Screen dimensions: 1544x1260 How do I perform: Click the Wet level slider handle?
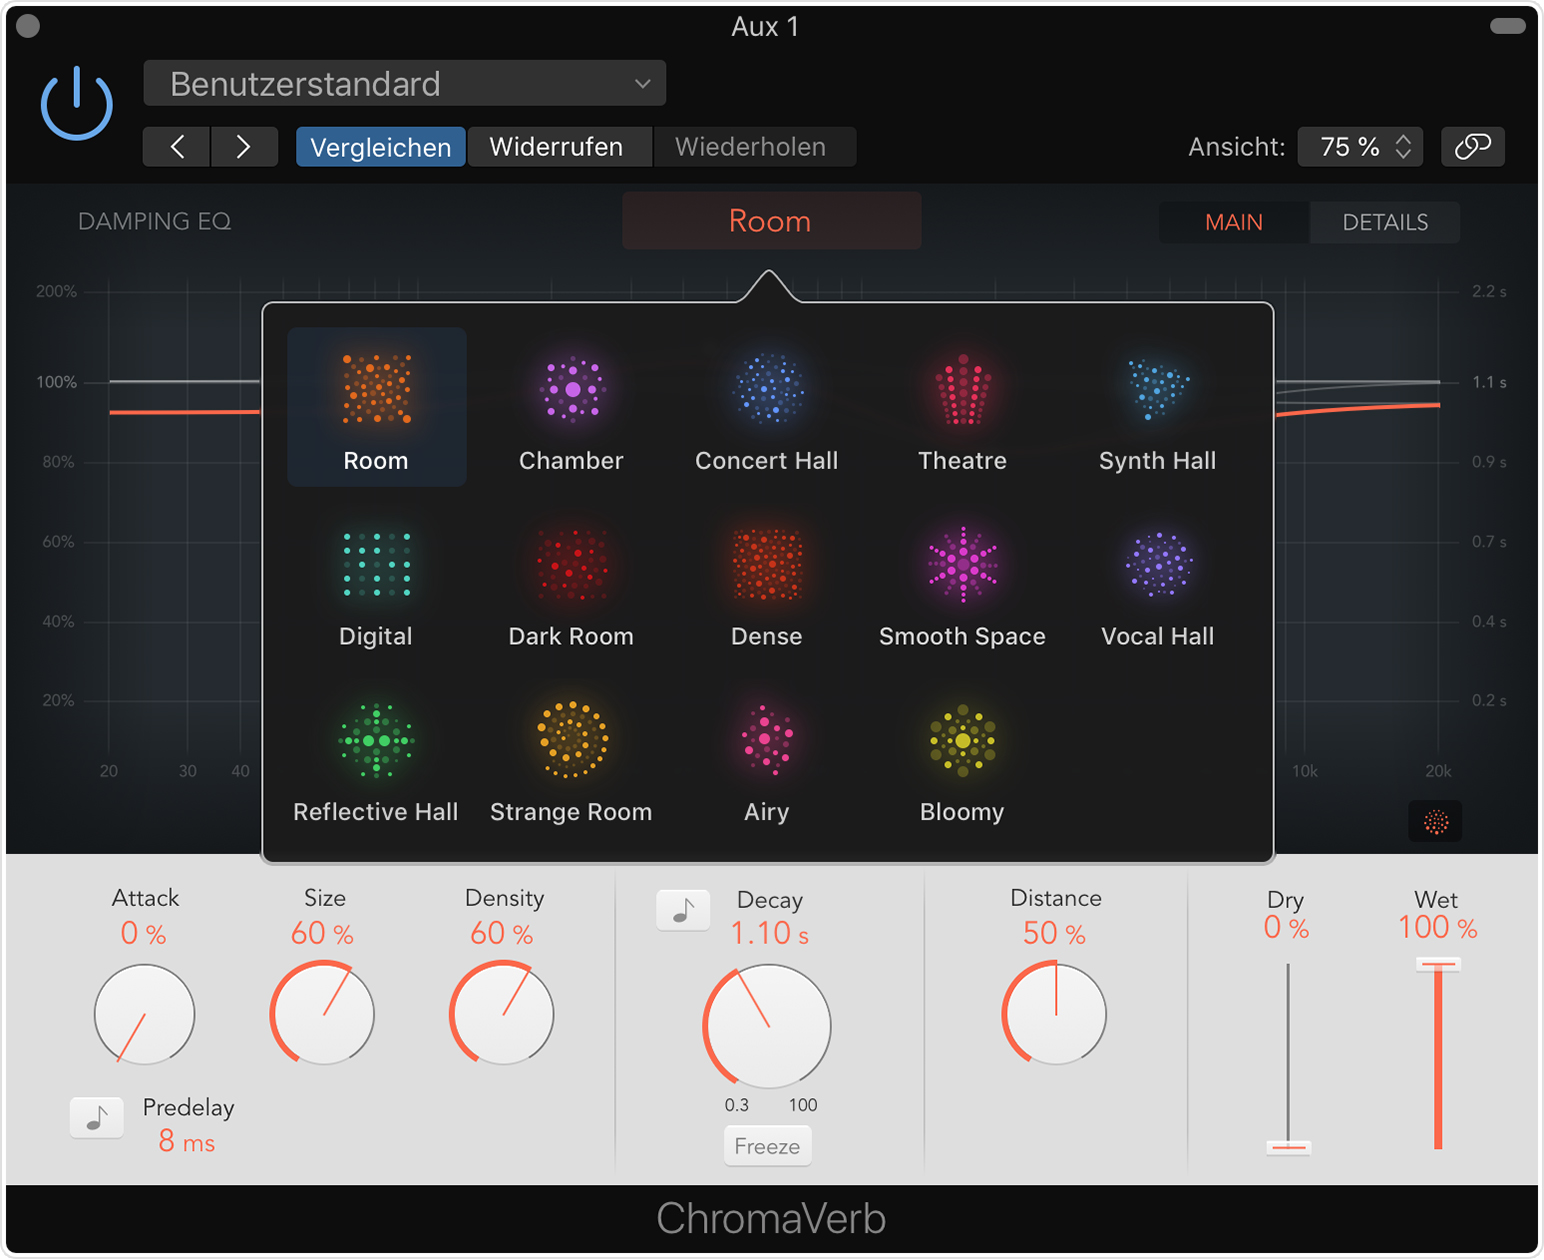click(x=1437, y=964)
